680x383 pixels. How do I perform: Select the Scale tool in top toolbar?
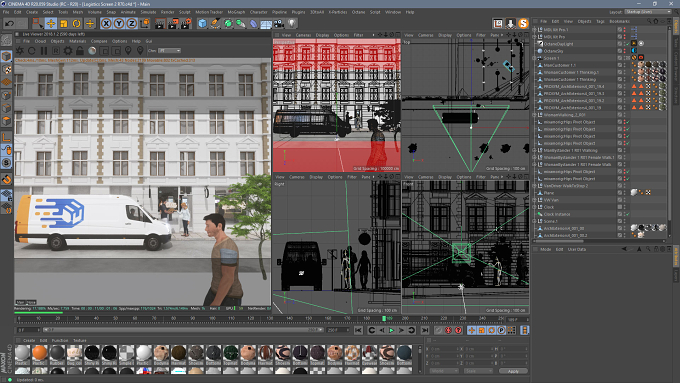pyautogui.click(x=64, y=23)
